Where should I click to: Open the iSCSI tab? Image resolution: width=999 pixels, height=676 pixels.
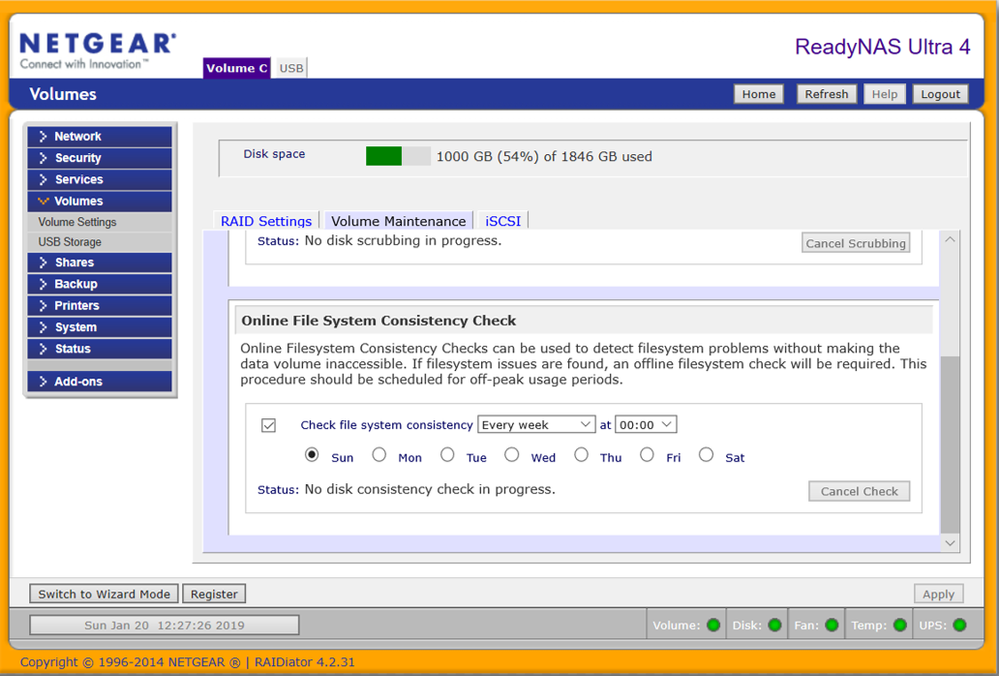pos(503,221)
